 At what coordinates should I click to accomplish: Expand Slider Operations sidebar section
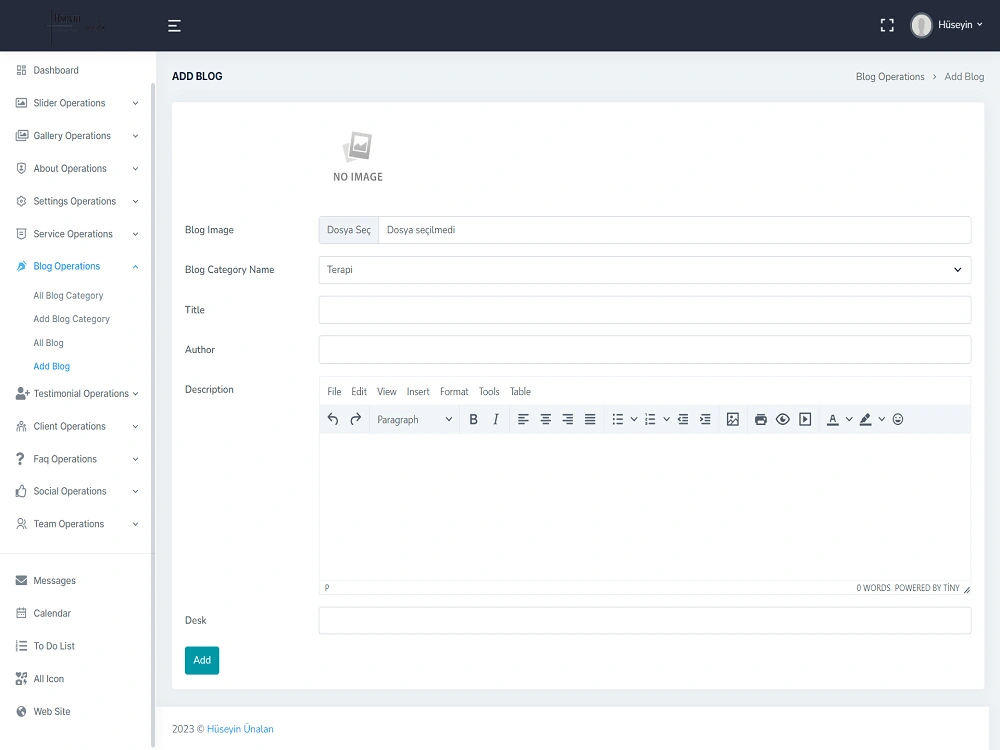[77, 103]
